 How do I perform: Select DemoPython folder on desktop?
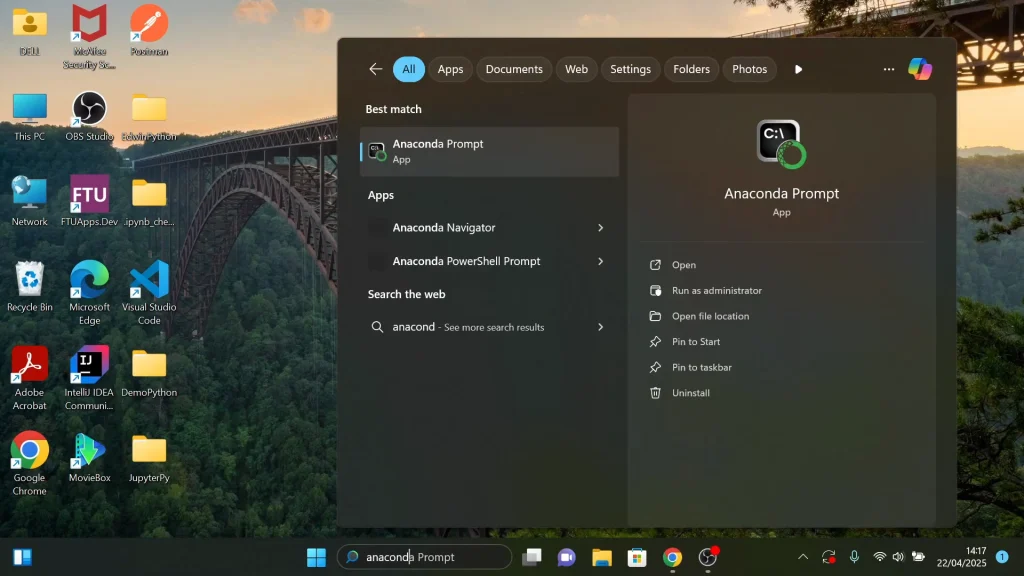pyautogui.click(x=149, y=372)
